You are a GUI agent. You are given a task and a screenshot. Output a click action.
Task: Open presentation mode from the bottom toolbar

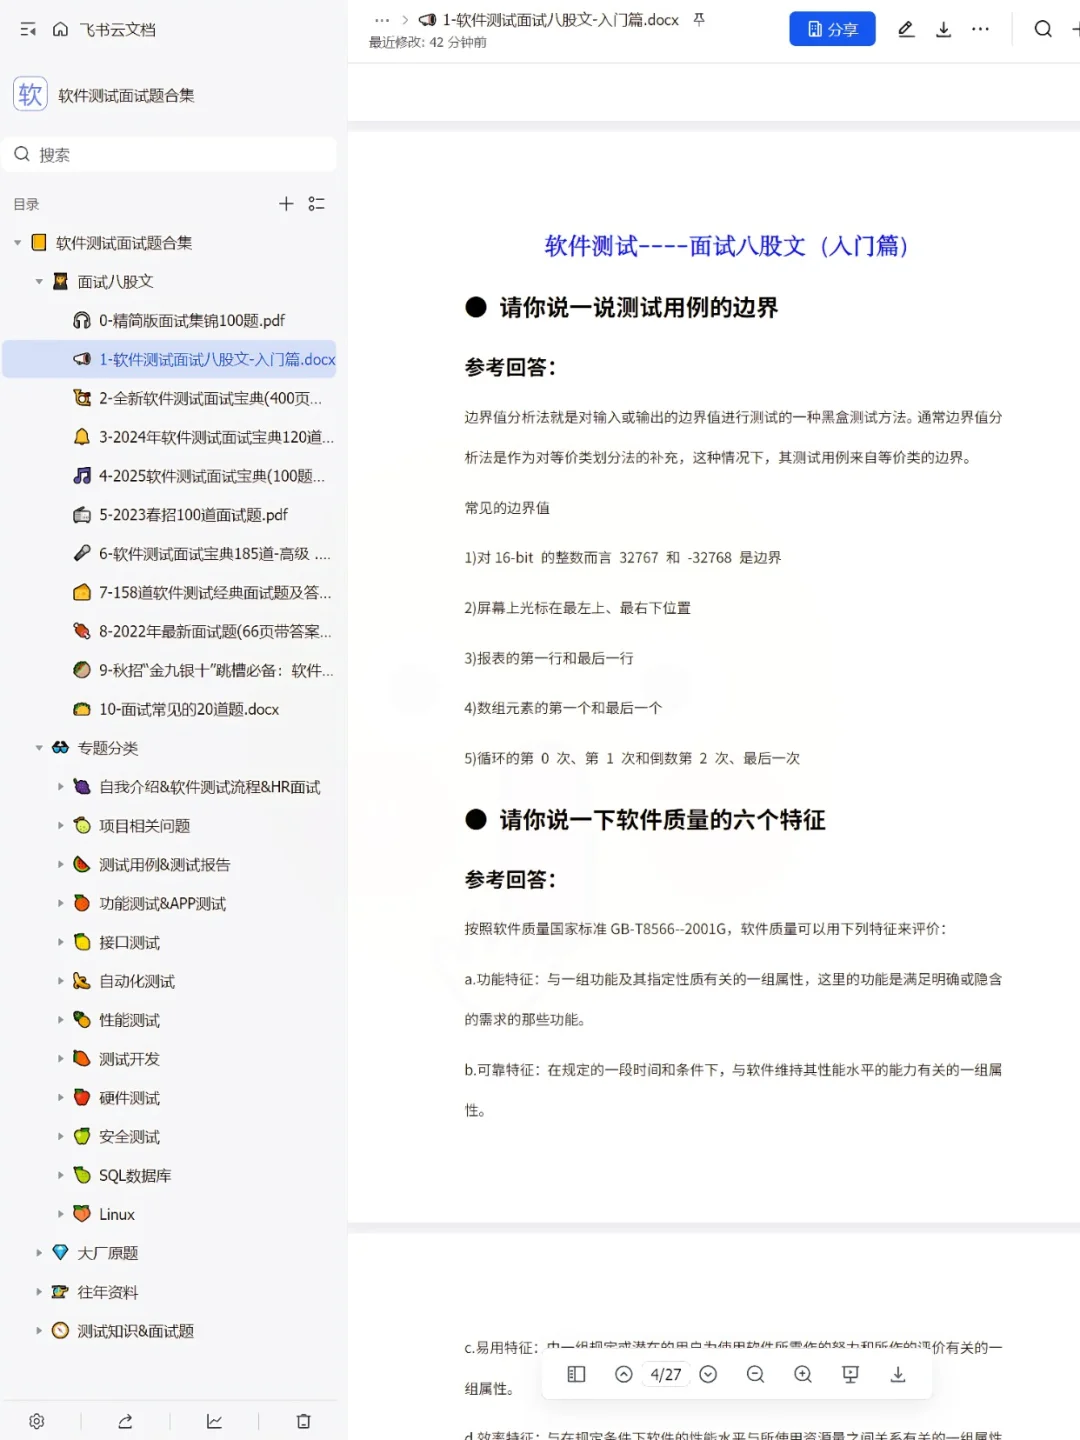tap(849, 1374)
